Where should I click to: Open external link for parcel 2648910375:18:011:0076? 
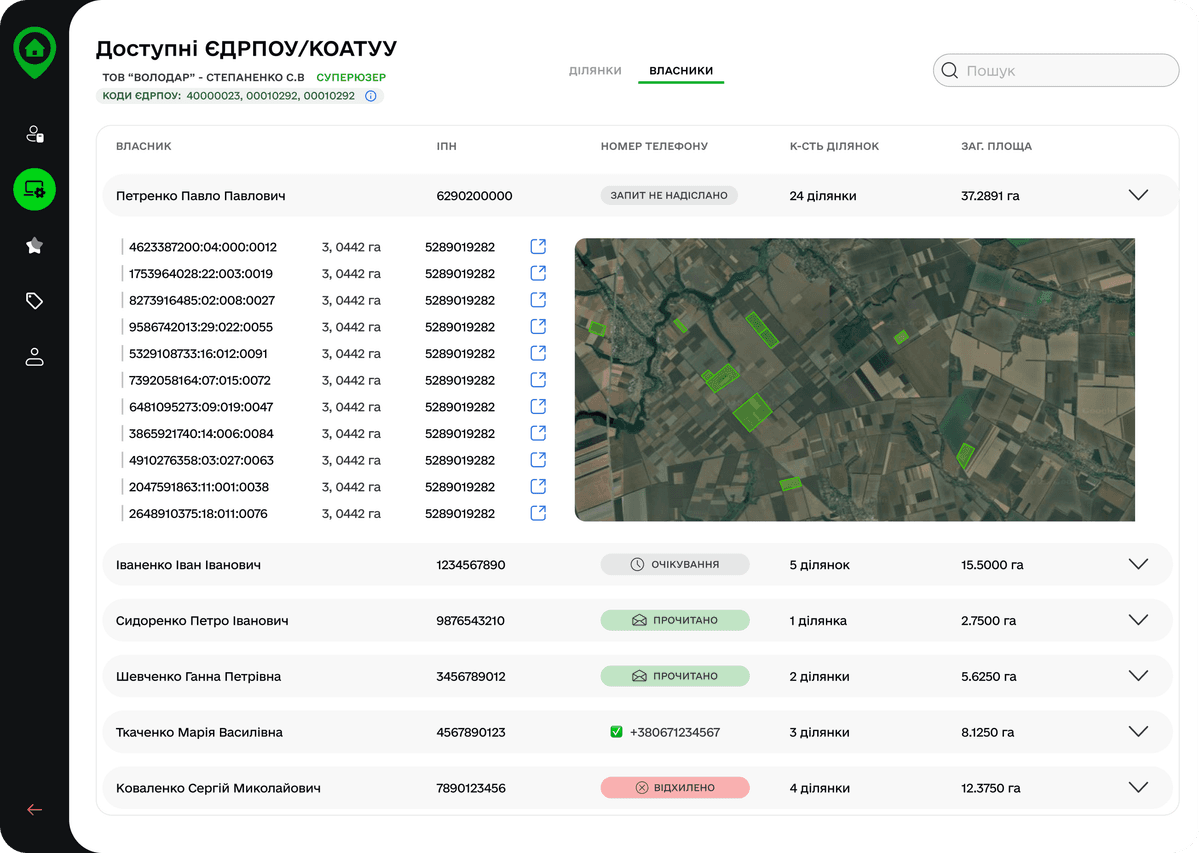click(538, 513)
